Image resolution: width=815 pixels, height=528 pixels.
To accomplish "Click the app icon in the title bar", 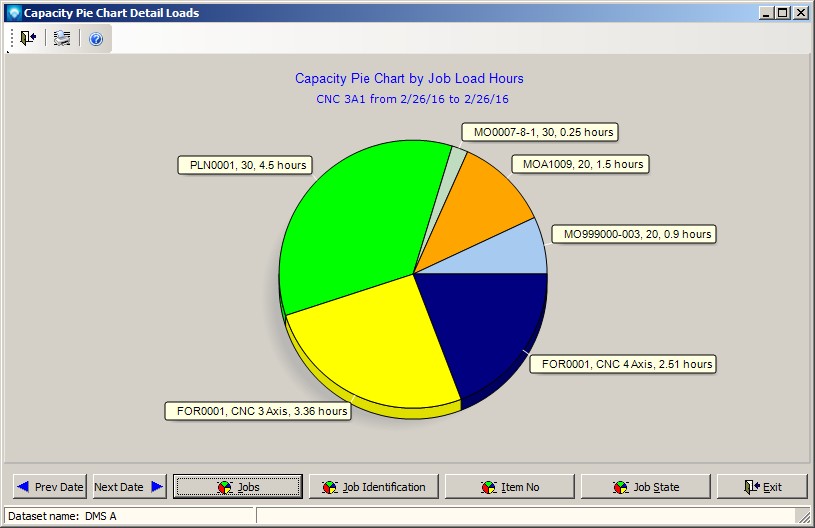I will point(14,12).
